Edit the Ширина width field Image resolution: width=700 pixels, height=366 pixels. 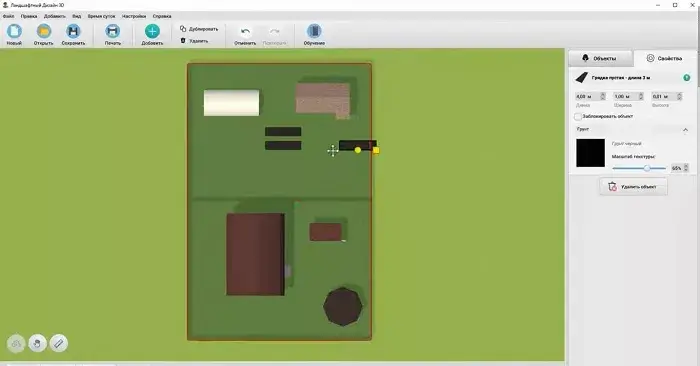pyautogui.click(x=625, y=96)
